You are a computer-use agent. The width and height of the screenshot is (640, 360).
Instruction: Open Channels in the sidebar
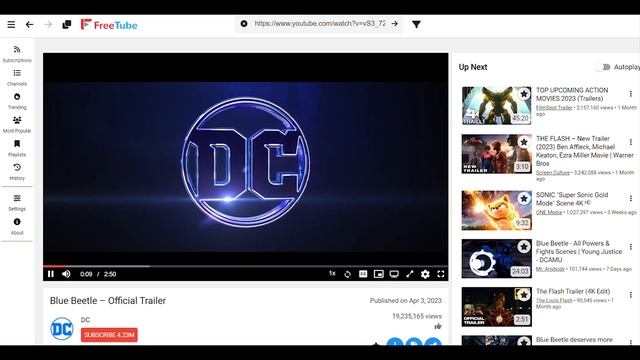tap(17, 78)
